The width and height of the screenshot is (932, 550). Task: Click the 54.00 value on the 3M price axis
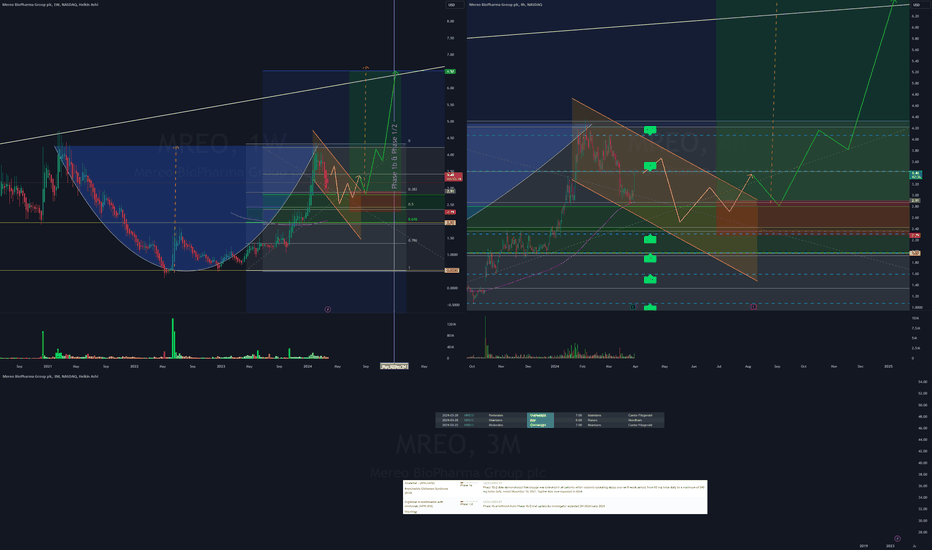[x=922, y=382]
